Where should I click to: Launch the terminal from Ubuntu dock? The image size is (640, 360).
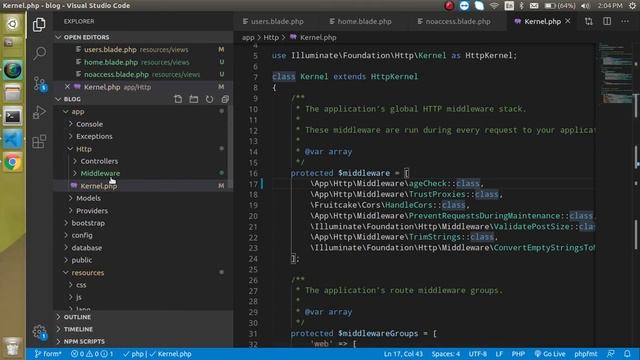click(x=13, y=117)
